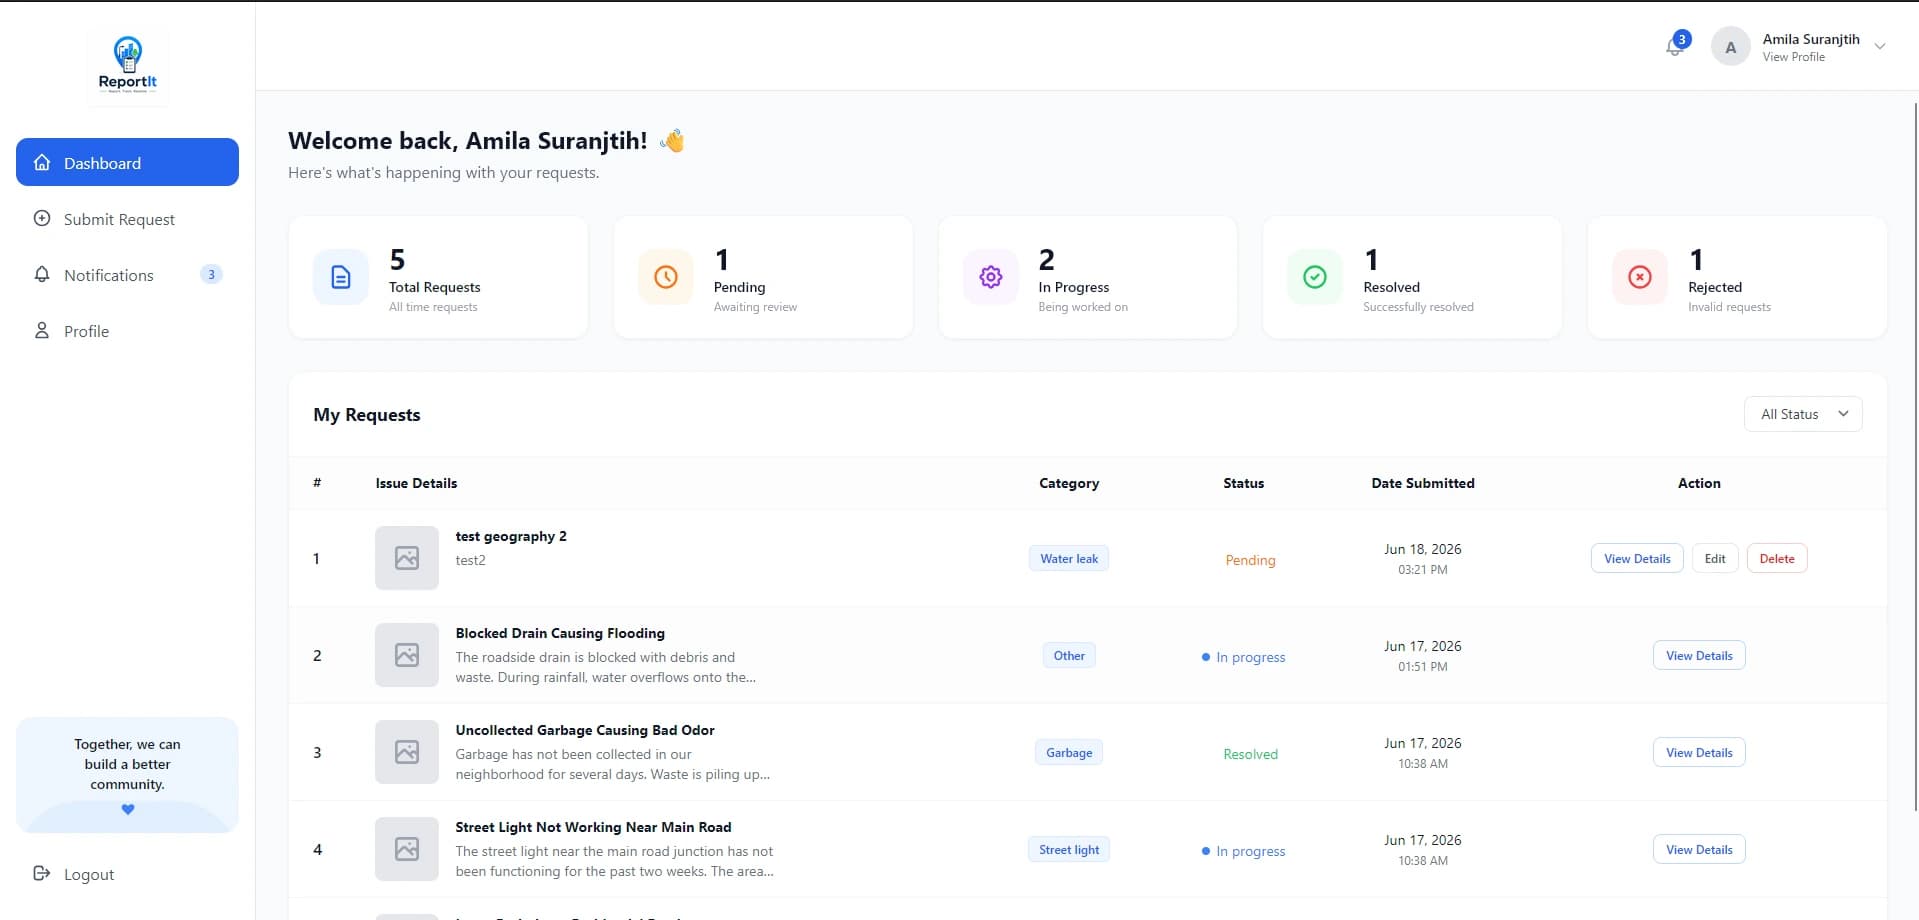1919x920 pixels.
Task: Open image thumbnail for Uncollected Garbage request
Action: (x=407, y=752)
